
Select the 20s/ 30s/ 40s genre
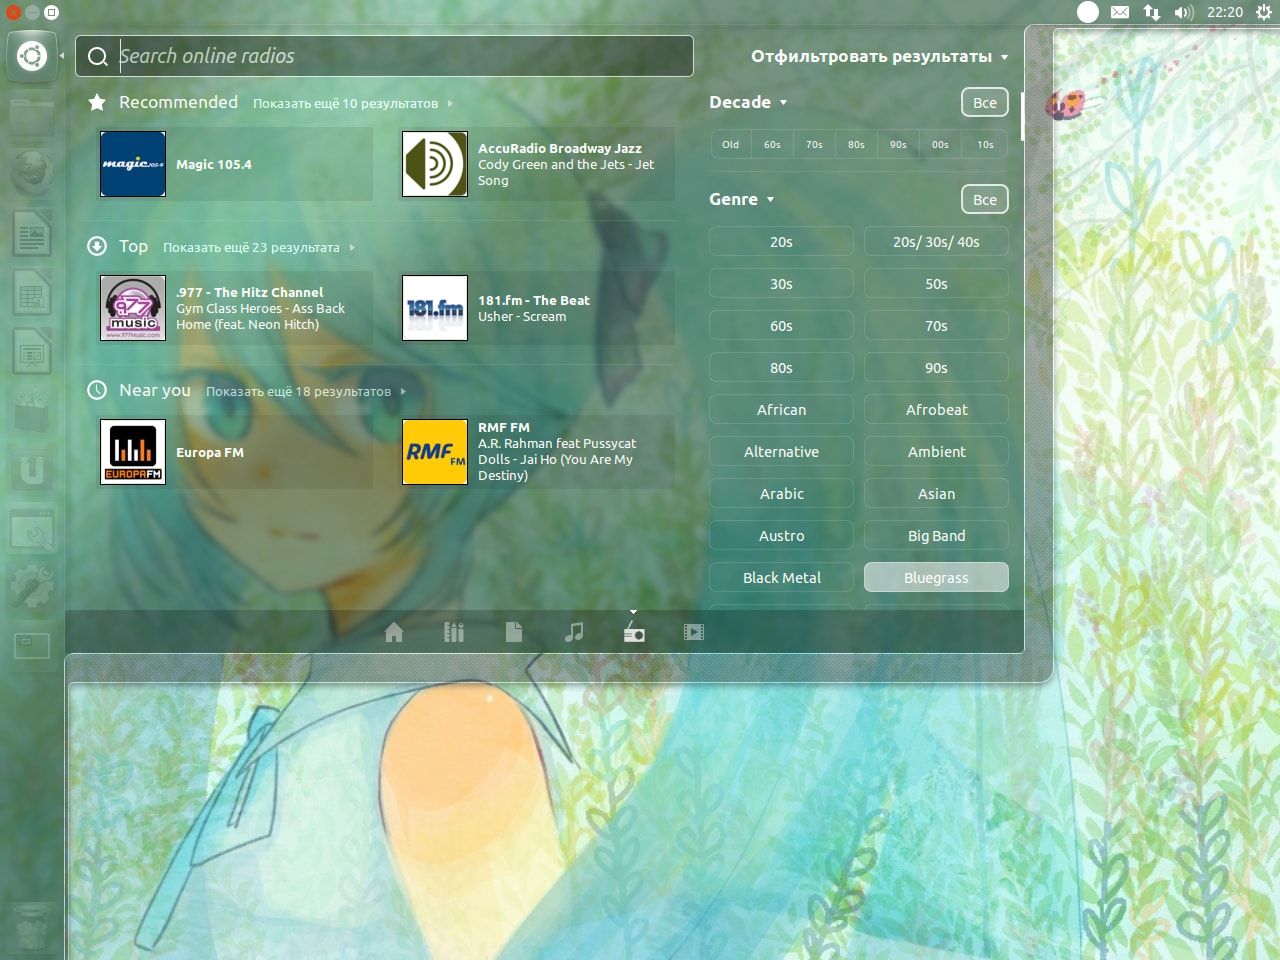point(936,241)
